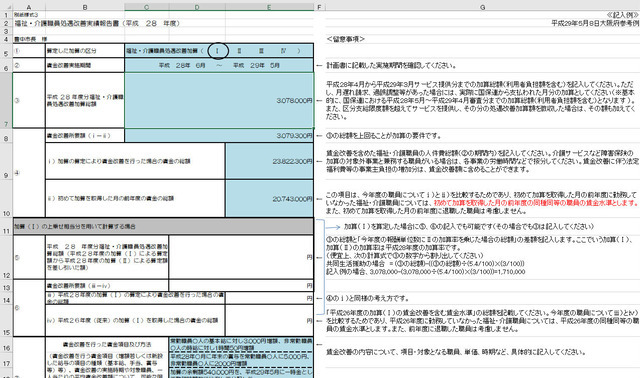Select column B header
This screenshot has width=640, height=378.
(x=85, y=7)
